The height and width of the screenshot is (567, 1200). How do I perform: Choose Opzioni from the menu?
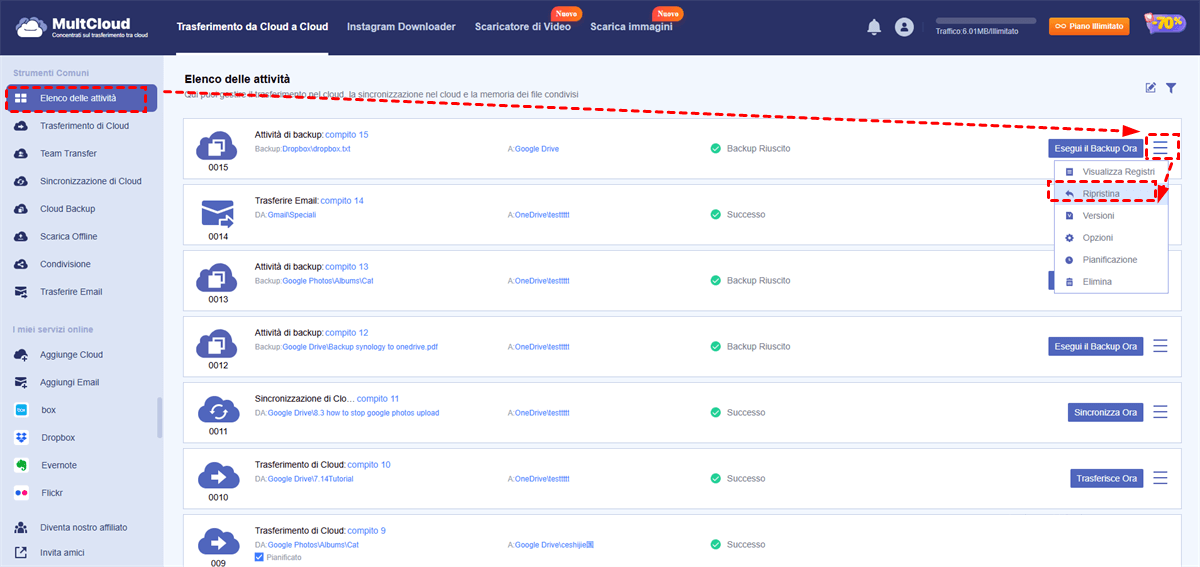tap(1111, 238)
